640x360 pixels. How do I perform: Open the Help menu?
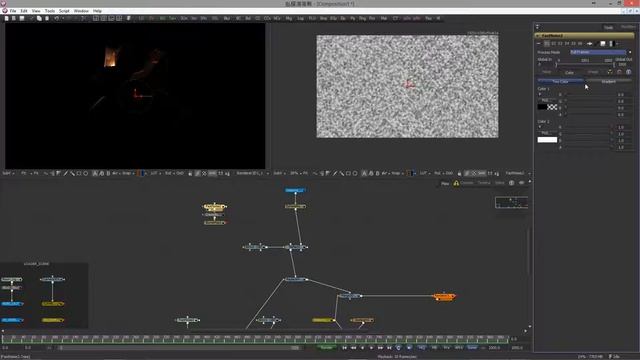pos(97,11)
